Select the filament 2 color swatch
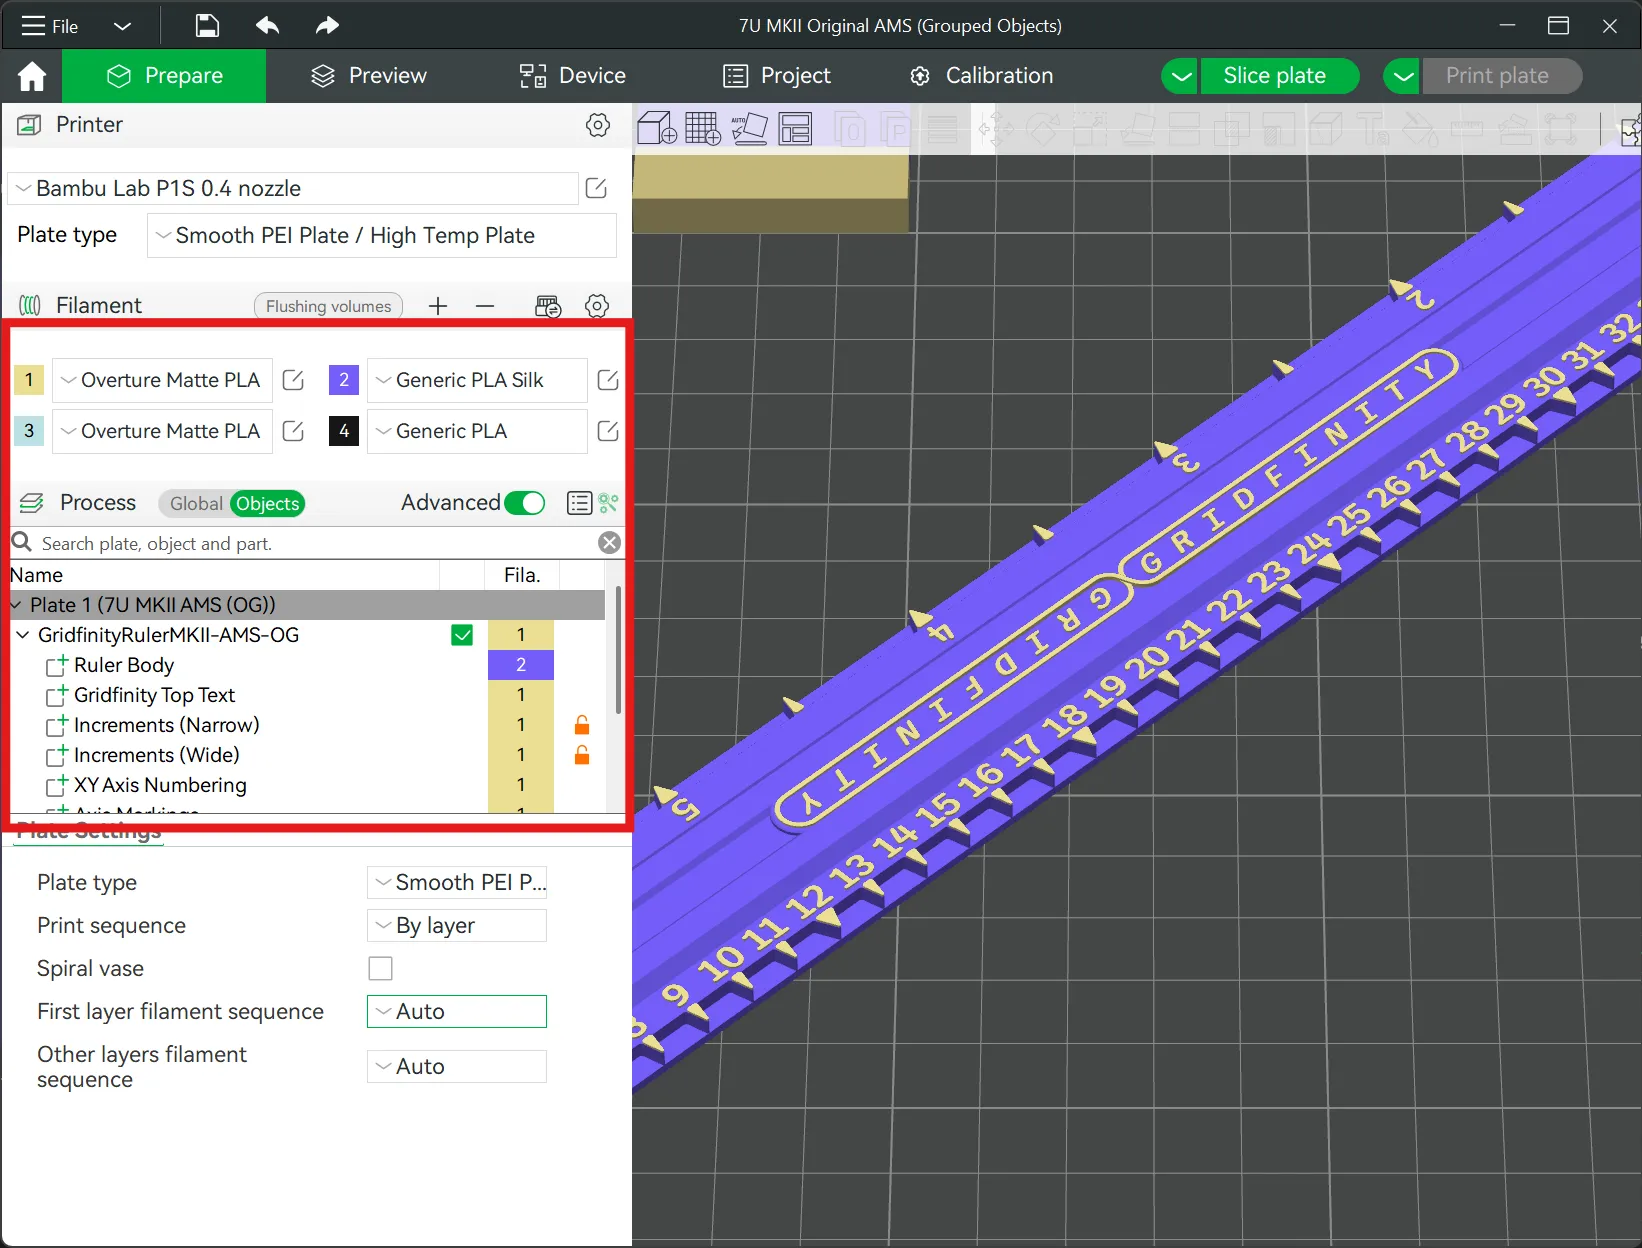 (x=343, y=380)
